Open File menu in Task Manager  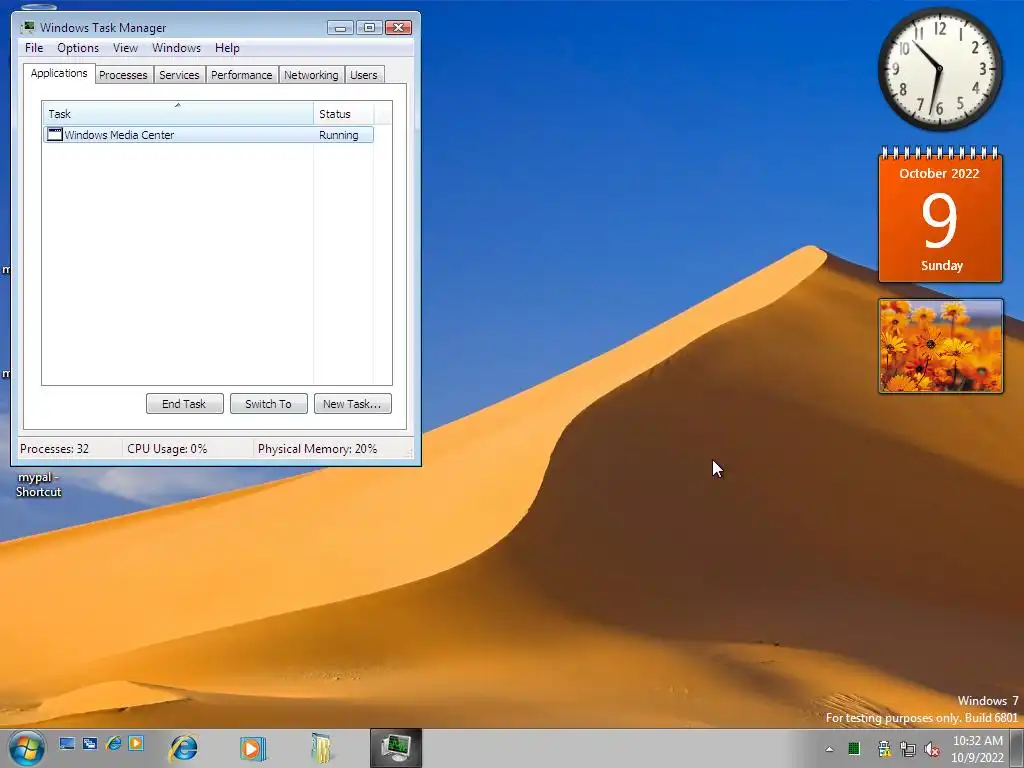(x=34, y=48)
